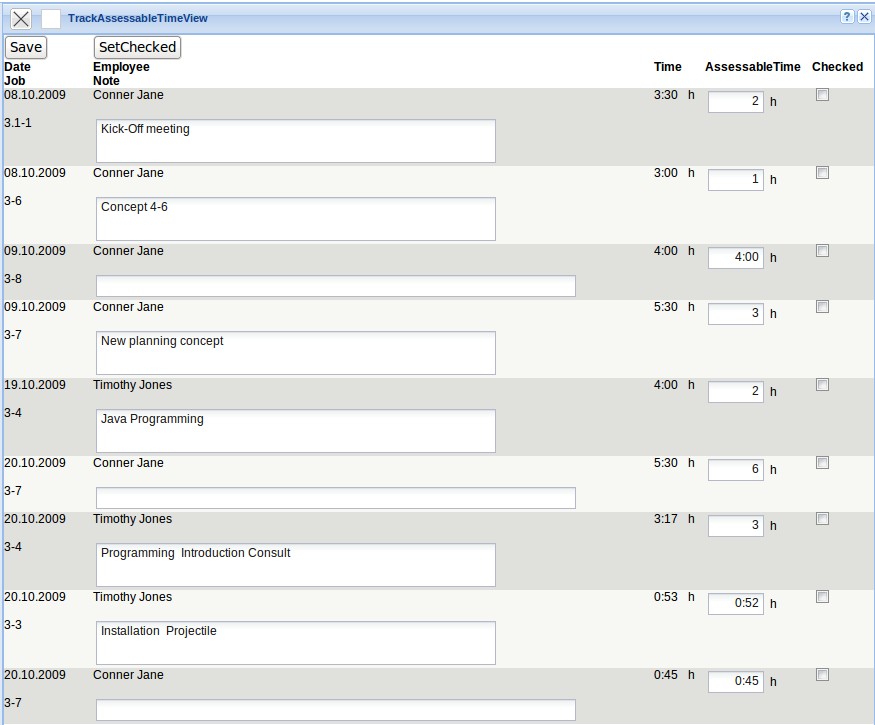
Task: Click the empty note field for job 3-8
Action: [x=336, y=286]
